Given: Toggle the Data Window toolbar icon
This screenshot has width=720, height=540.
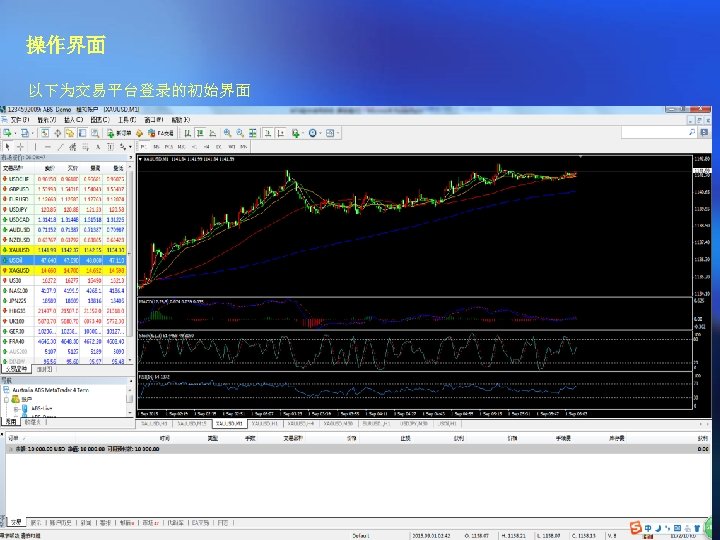Looking at the screenshot, I should point(57,133).
